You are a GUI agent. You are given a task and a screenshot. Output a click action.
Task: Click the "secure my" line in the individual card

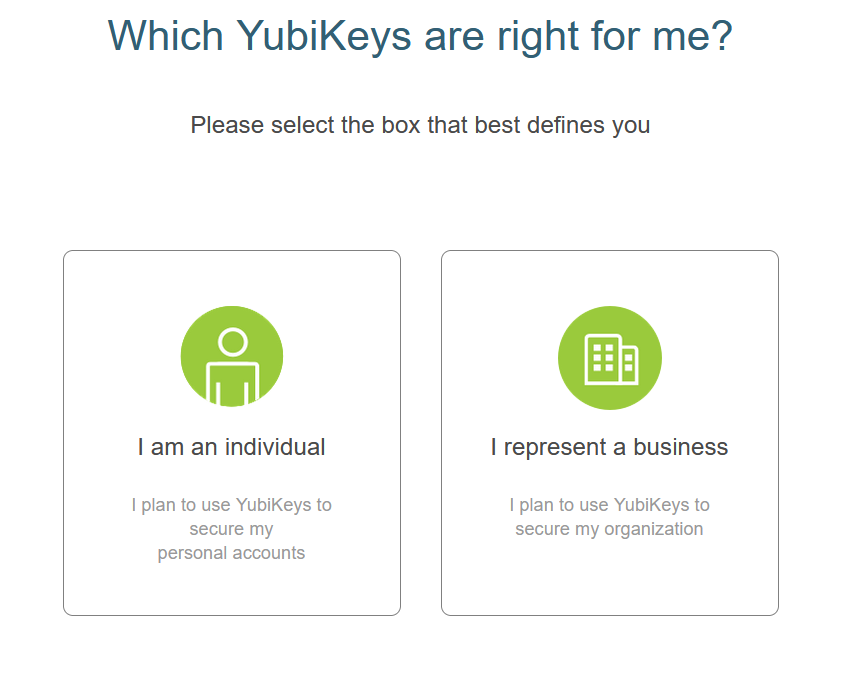[231, 529]
